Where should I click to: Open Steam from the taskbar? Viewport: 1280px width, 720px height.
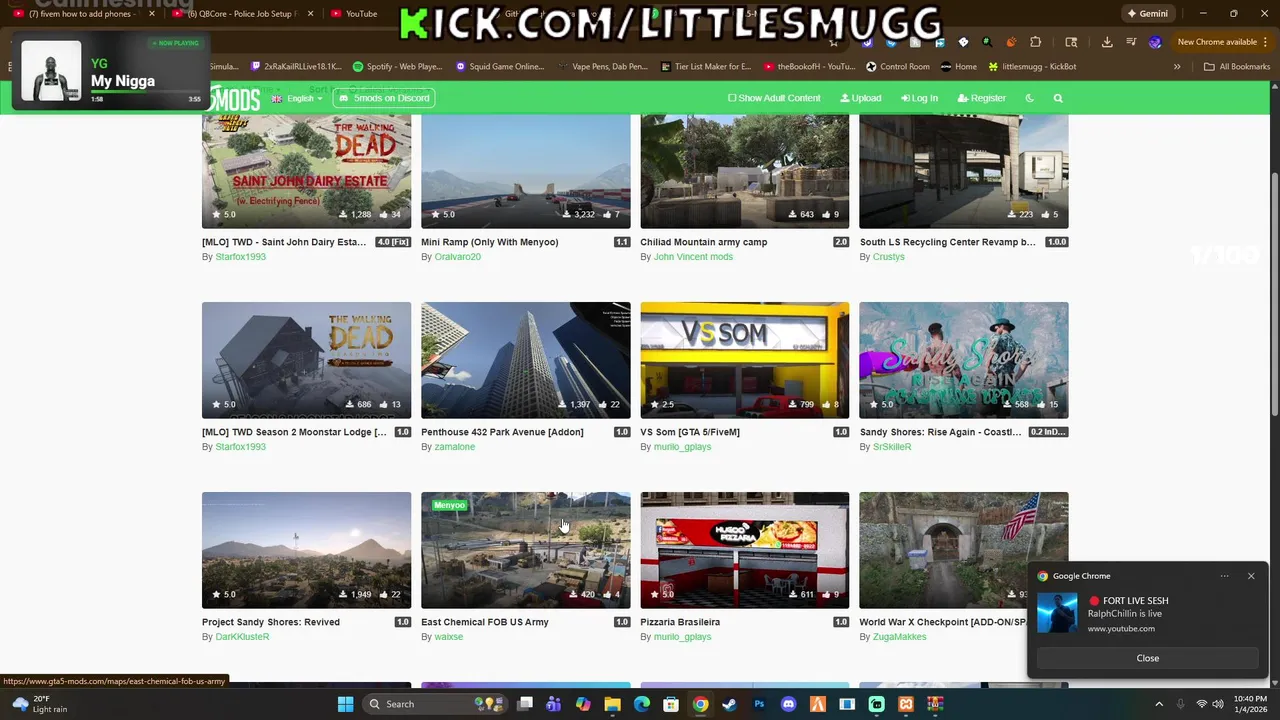tap(730, 704)
